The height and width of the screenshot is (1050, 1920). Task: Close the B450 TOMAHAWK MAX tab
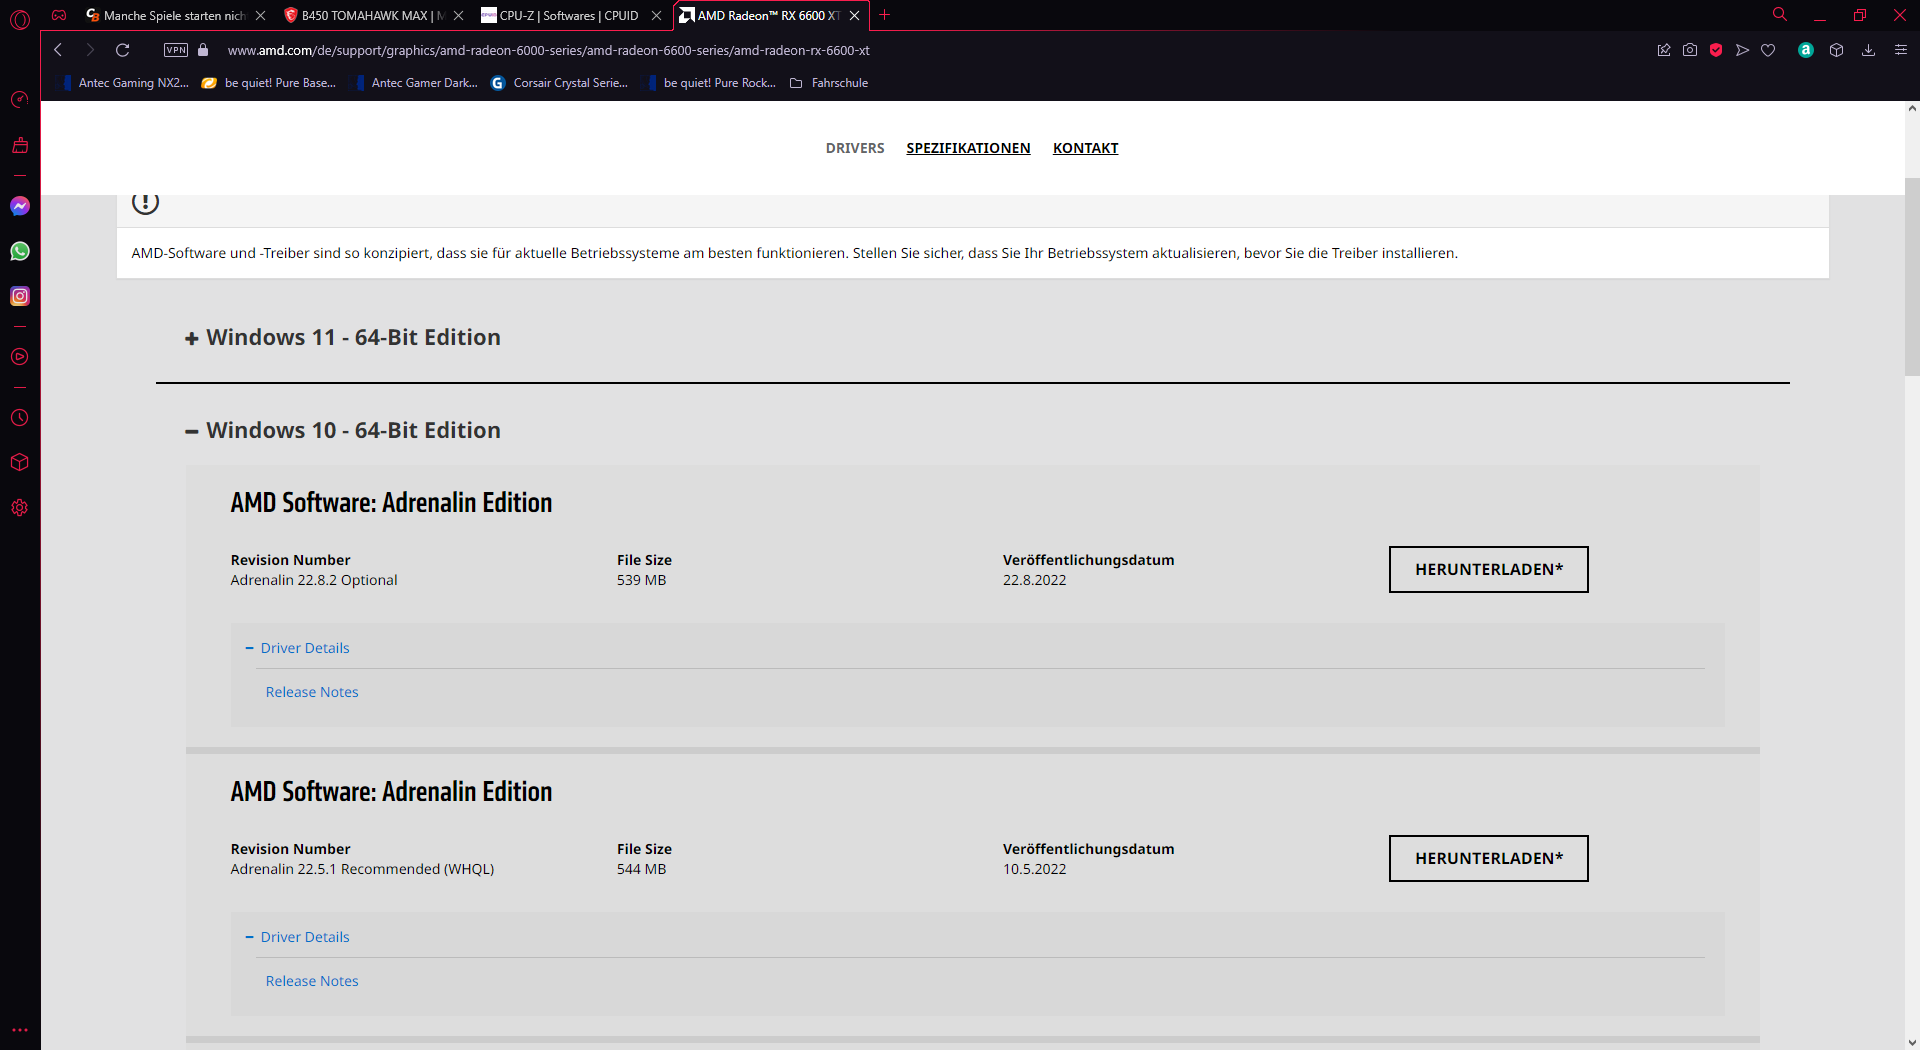(x=458, y=15)
